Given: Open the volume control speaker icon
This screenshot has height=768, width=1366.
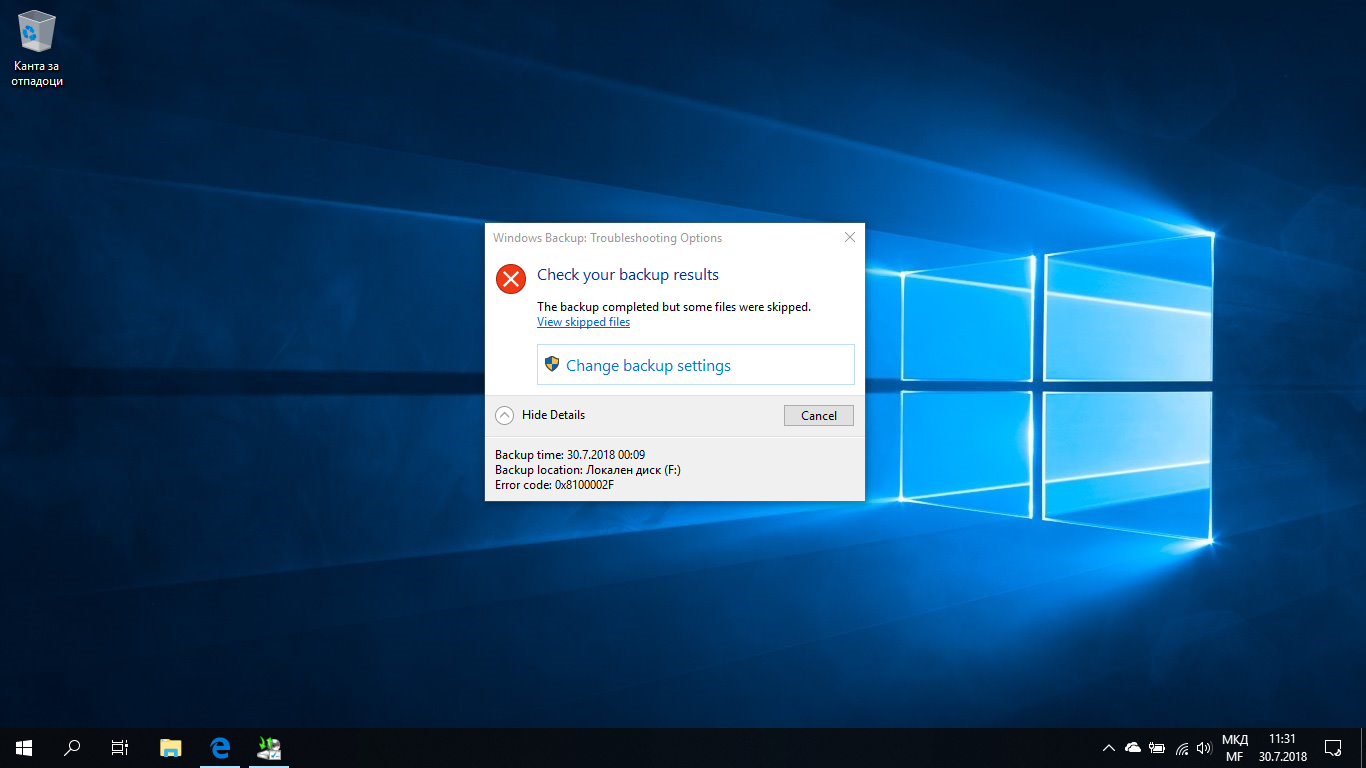Looking at the screenshot, I should 1203,747.
